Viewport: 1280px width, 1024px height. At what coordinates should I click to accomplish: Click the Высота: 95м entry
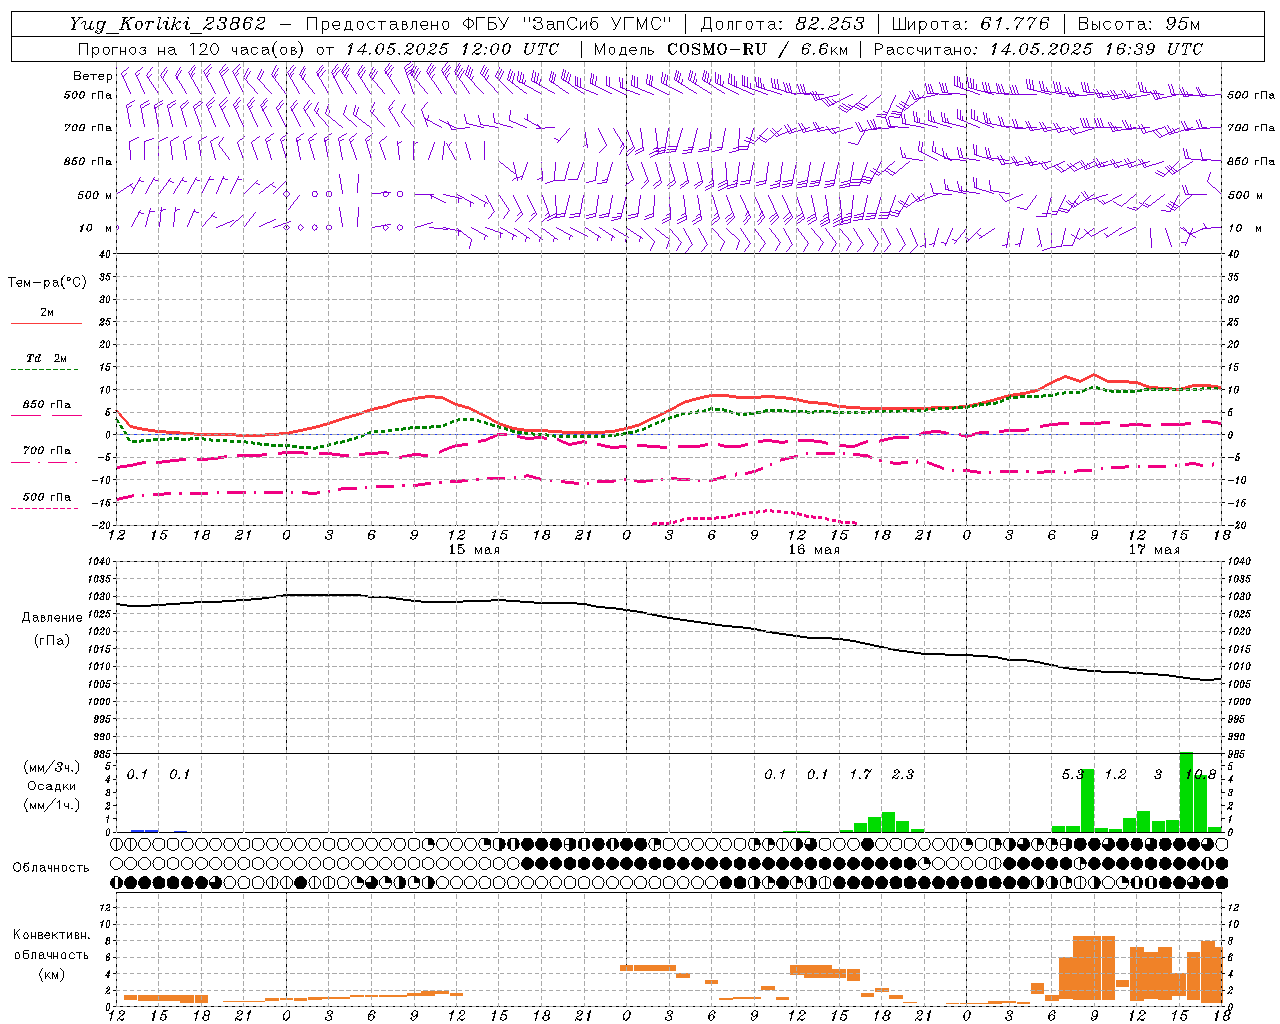[x=1138, y=24]
